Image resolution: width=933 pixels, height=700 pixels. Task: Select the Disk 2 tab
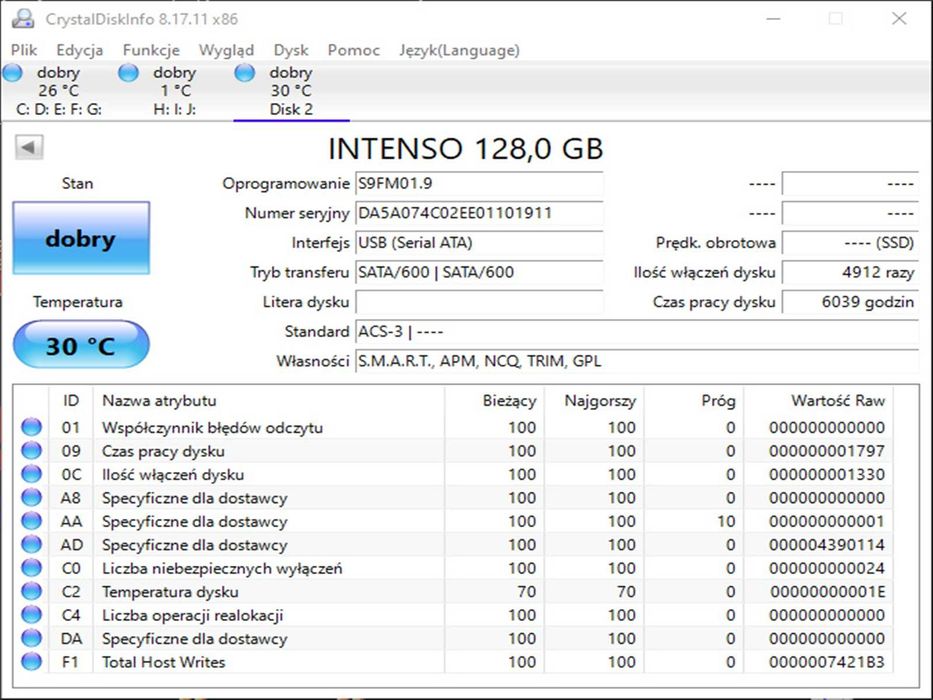point(291,90)
